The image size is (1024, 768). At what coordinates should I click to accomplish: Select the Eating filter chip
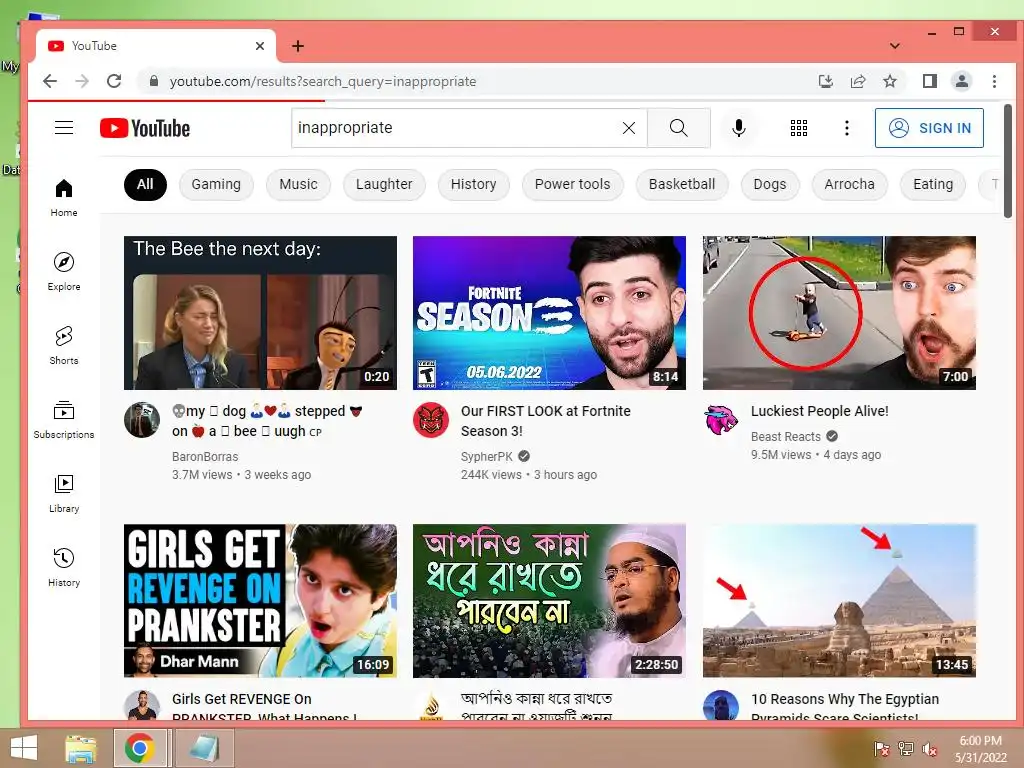[x=933, y=185]
